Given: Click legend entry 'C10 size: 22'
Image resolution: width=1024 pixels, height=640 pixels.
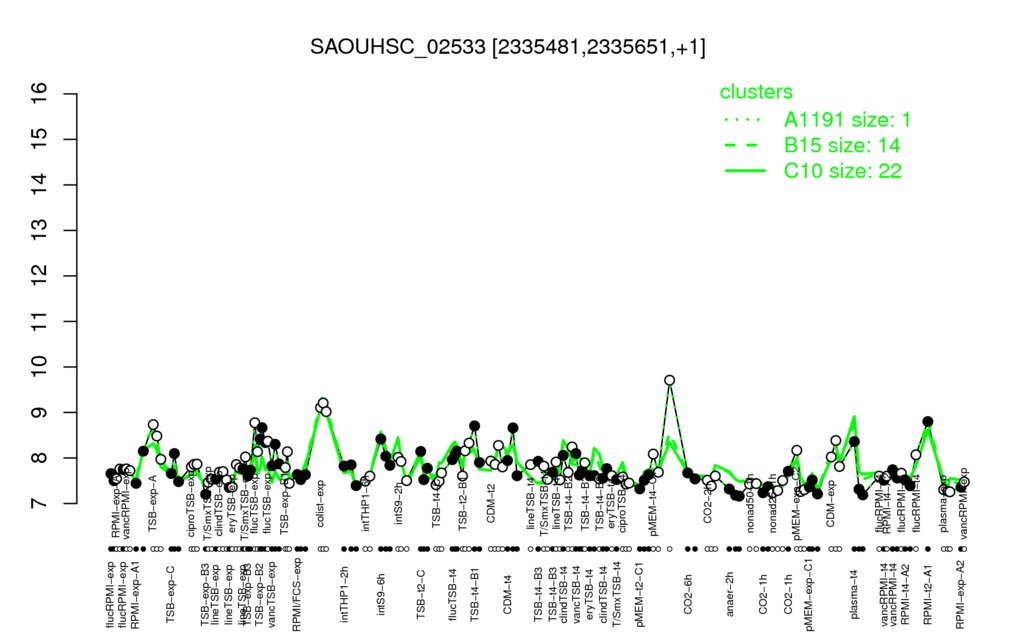Looking at the screenshot, I should [842, 171].
